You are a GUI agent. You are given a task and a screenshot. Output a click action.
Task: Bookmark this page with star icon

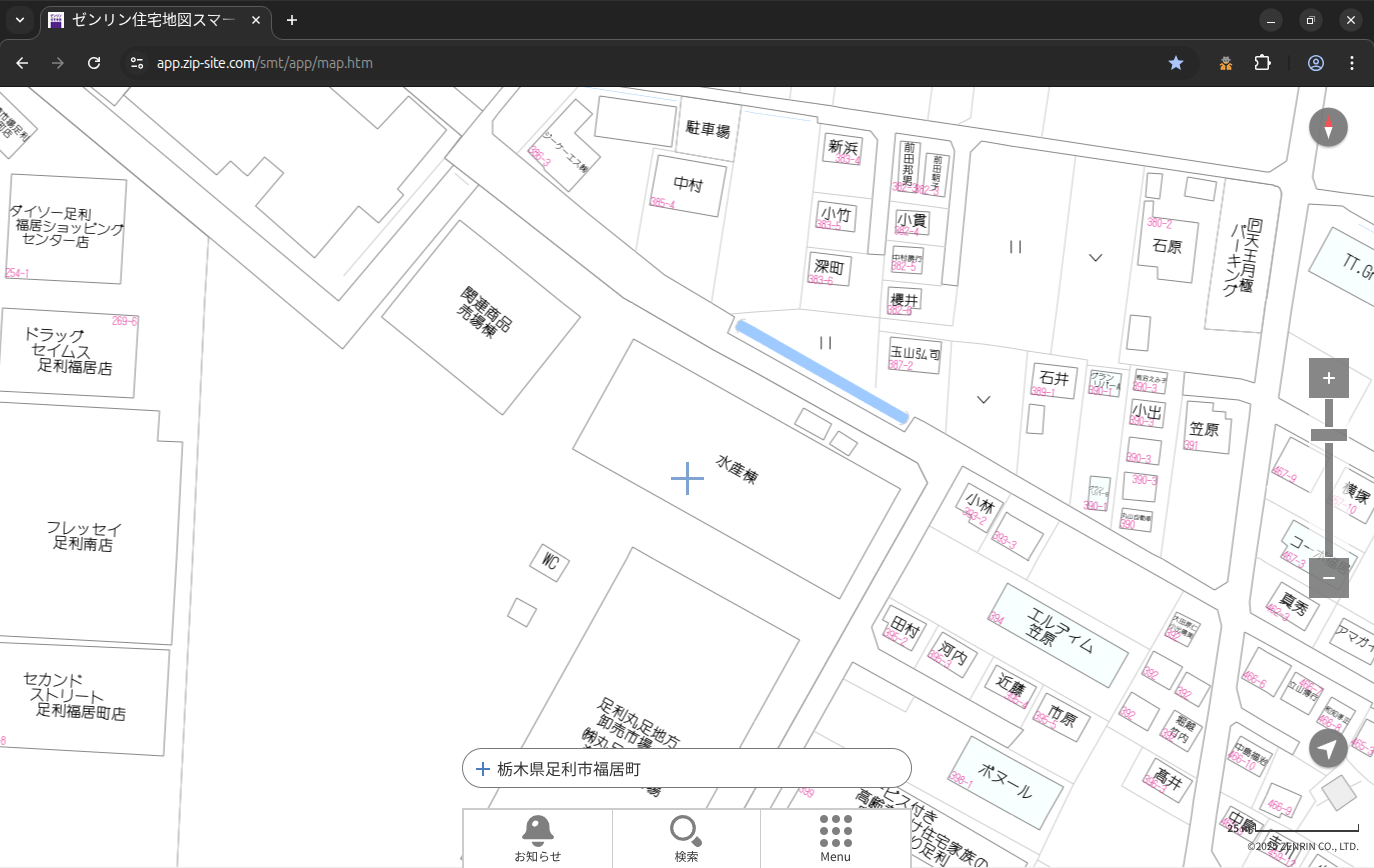point(1176,63)
